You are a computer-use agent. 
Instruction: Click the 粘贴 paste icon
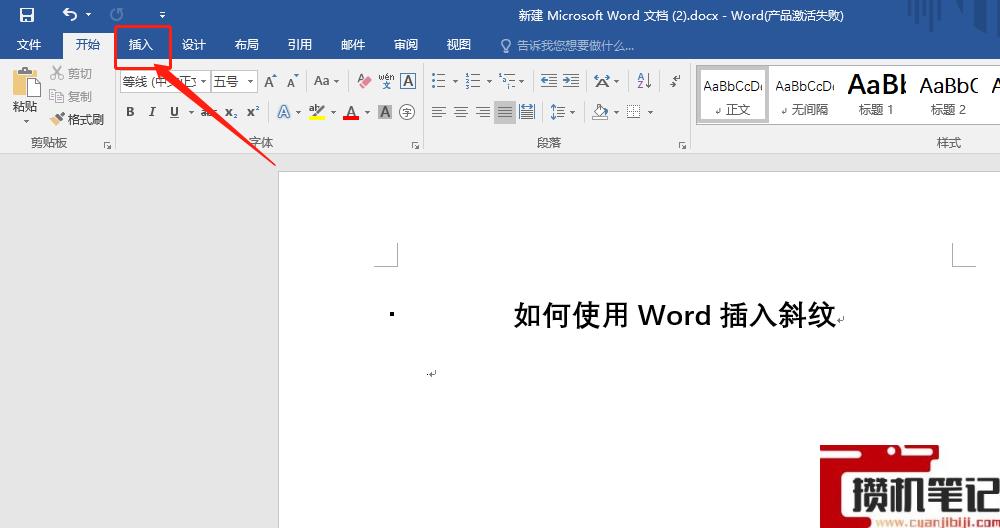coord(26,82)
